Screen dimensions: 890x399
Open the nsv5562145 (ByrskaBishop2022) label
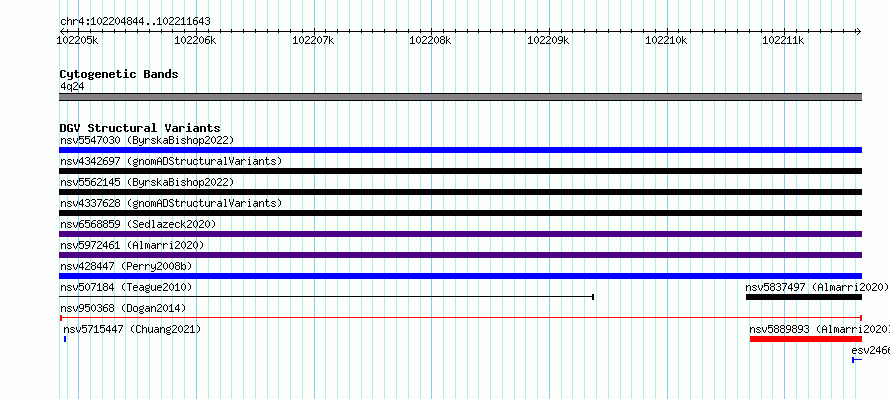[147, 182]
